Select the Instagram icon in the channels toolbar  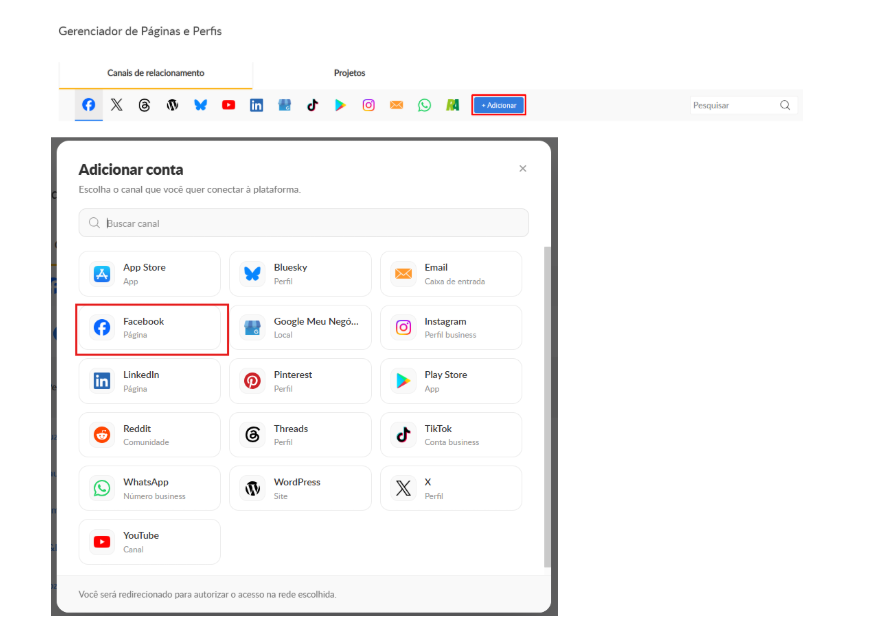368,105
